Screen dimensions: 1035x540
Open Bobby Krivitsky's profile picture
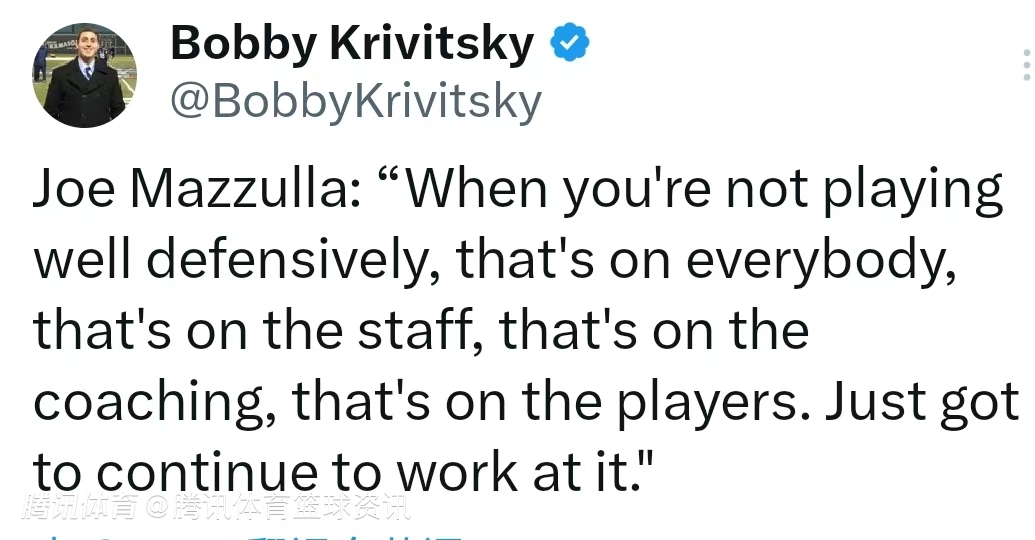84,75
